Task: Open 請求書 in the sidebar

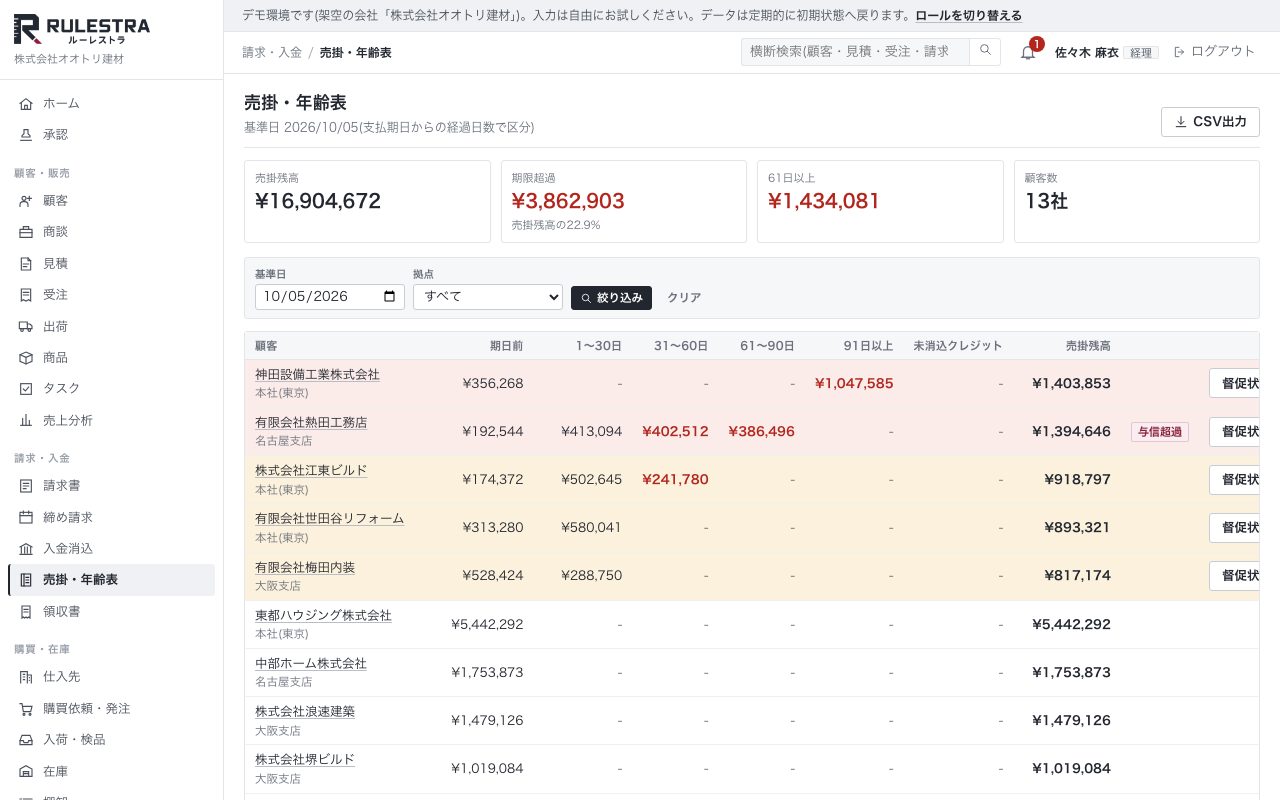Action: click(x=111, y=485)
